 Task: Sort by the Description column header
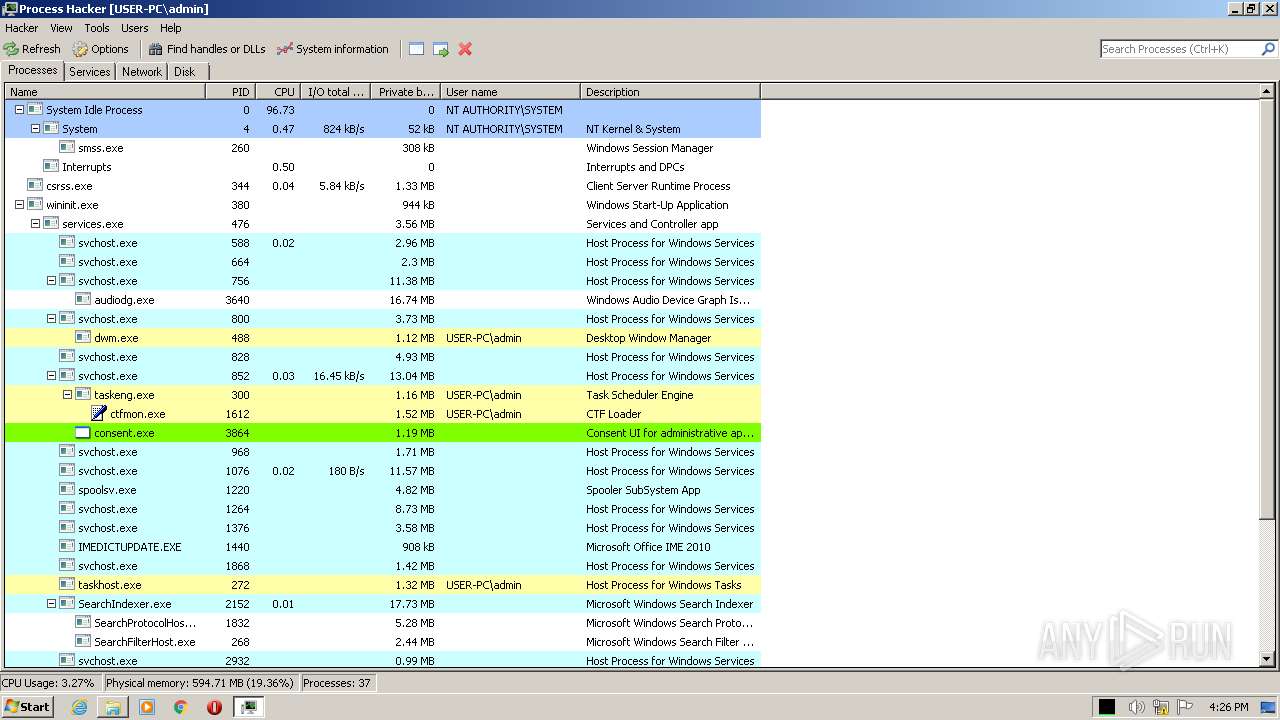coord(670,92)
